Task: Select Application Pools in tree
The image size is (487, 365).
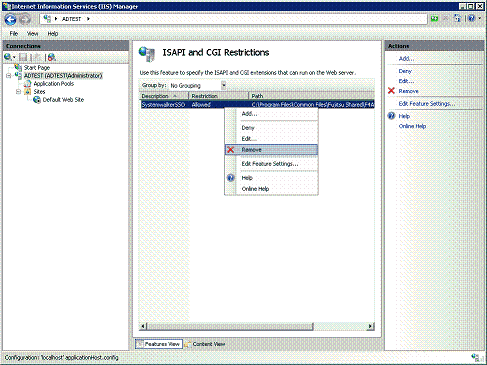Action: (x=54, y=84)
